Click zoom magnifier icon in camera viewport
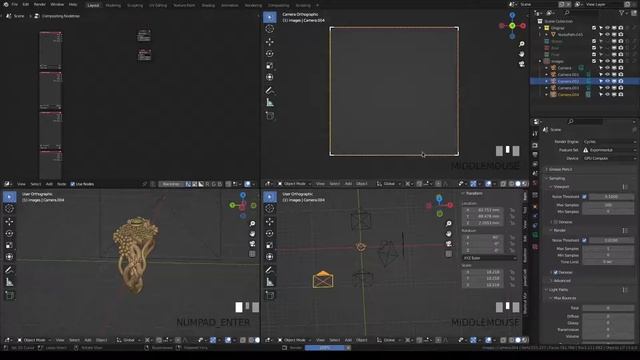The width and height of the screenshot is (640, 360). click(x=522, y=44)
